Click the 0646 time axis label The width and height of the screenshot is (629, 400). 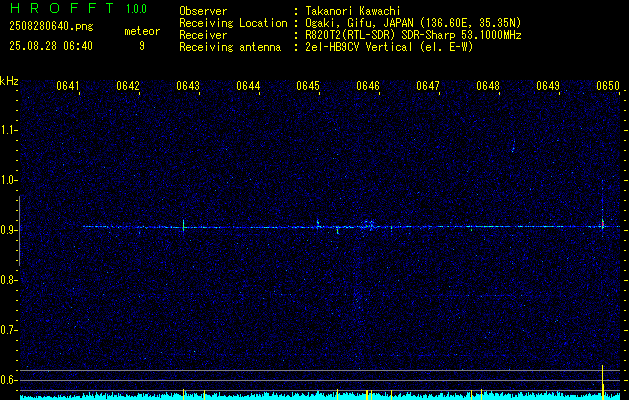(x=368, y=86)
